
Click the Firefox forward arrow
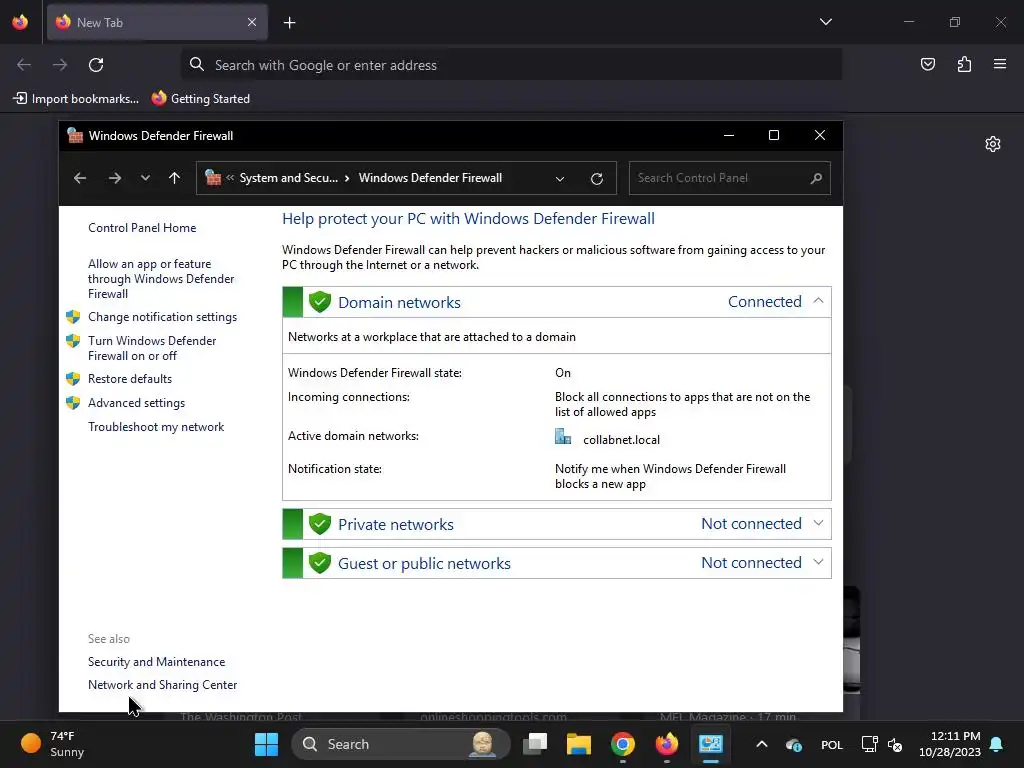(60, 65)
